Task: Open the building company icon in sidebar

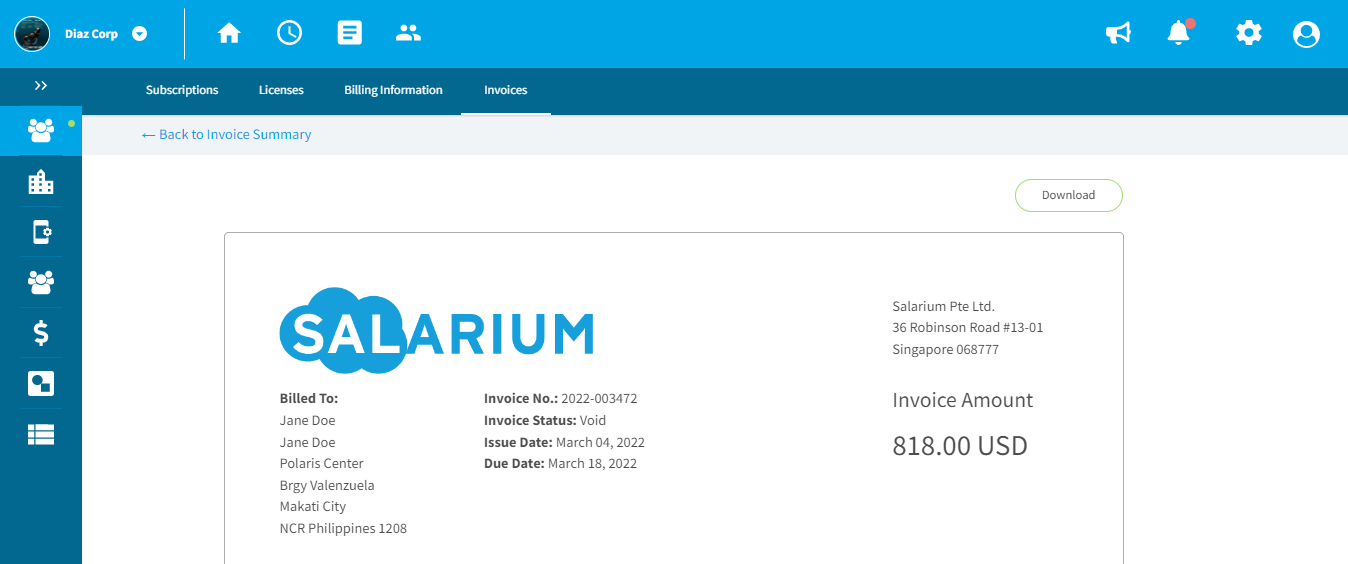Action: (41, 182)
